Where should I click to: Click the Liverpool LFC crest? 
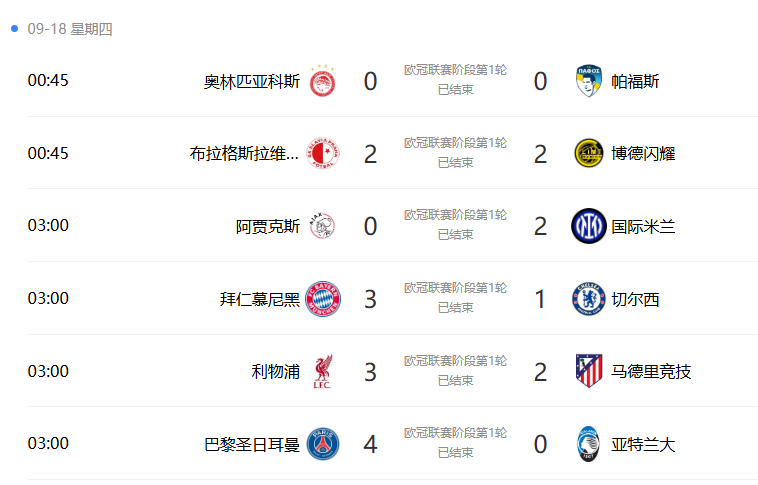(323, 371)
